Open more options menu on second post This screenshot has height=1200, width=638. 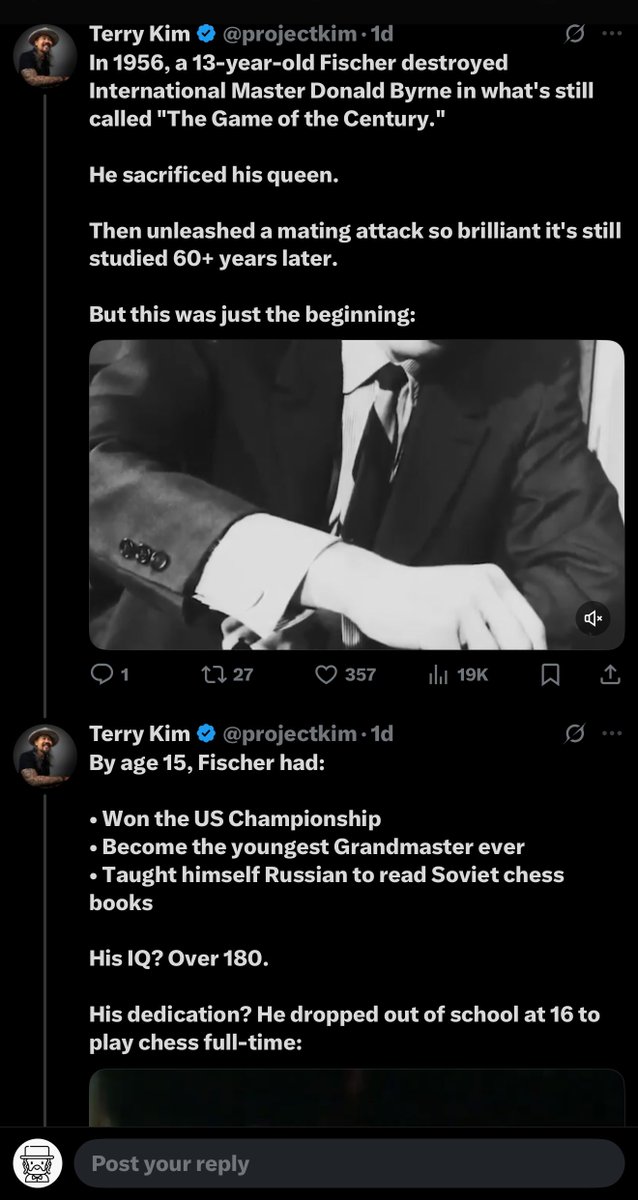tap(611, 734)
